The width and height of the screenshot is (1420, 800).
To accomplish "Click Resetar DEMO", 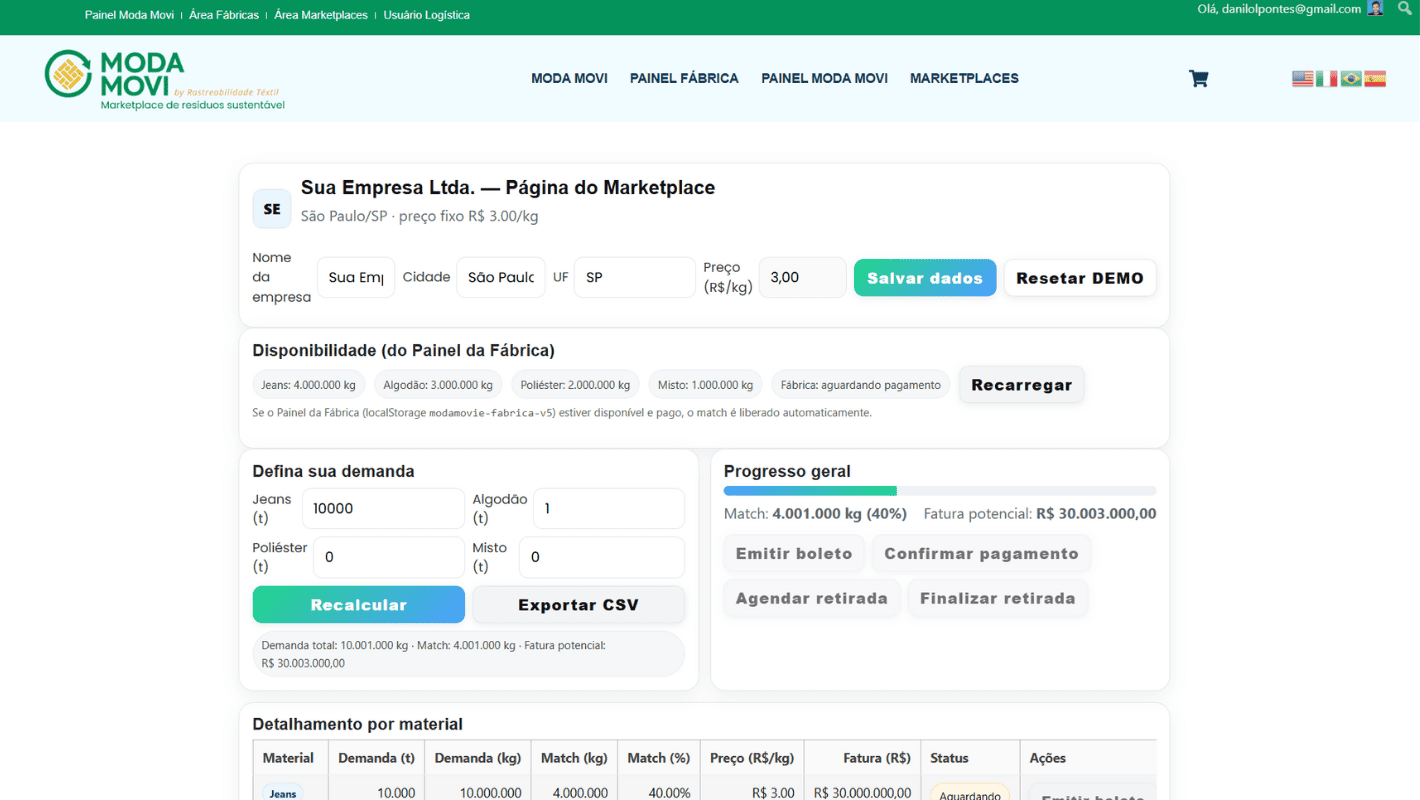I will coord(1079,277).
